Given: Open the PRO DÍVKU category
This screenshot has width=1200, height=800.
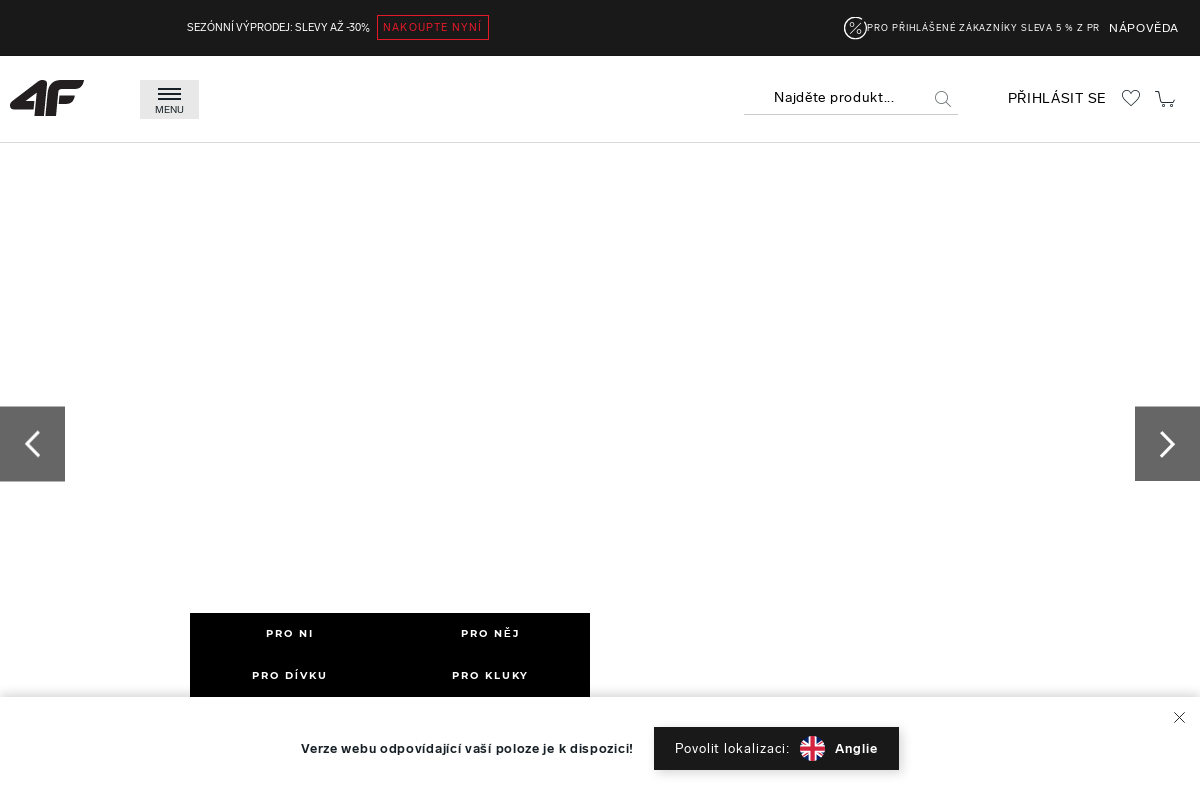Looking at the screenshot, I should 290,675.
